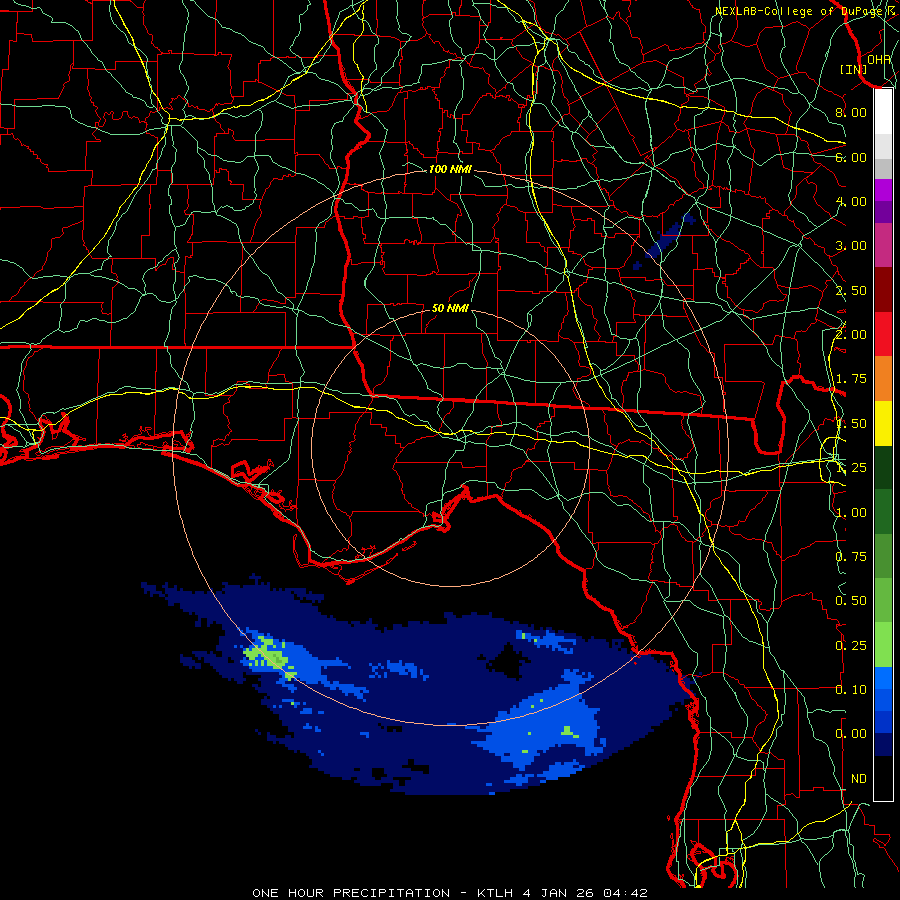Click the 4.00 legend value
Image resolution: width=900 pixels, height=900 pixels.
coord(851,201)
